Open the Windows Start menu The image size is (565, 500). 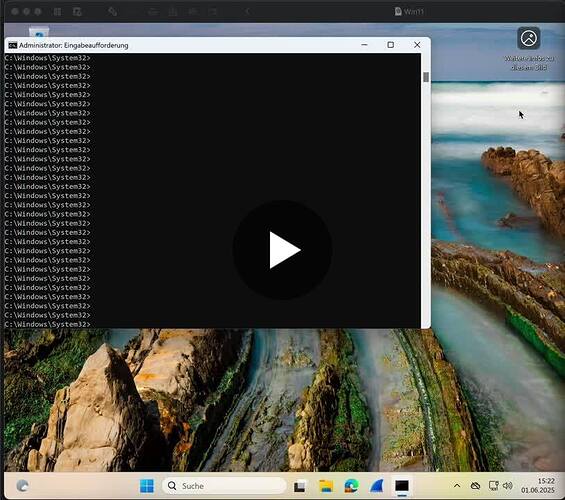147,486
